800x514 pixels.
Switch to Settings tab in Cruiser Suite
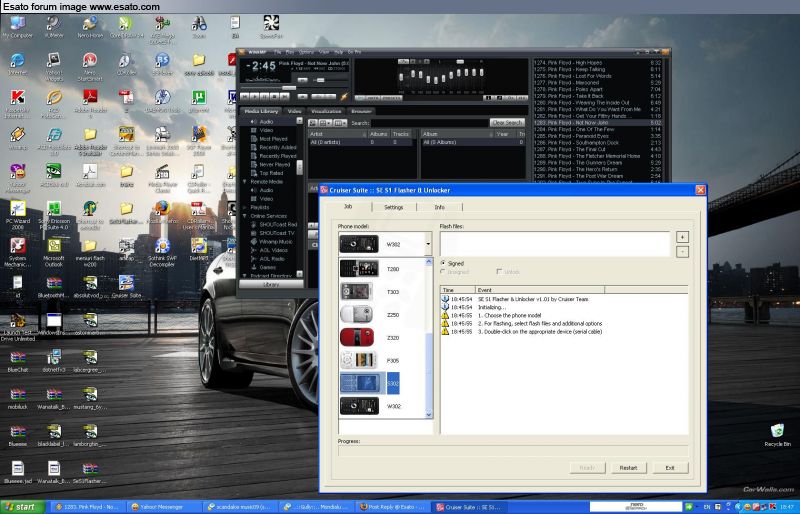(393, 207)
